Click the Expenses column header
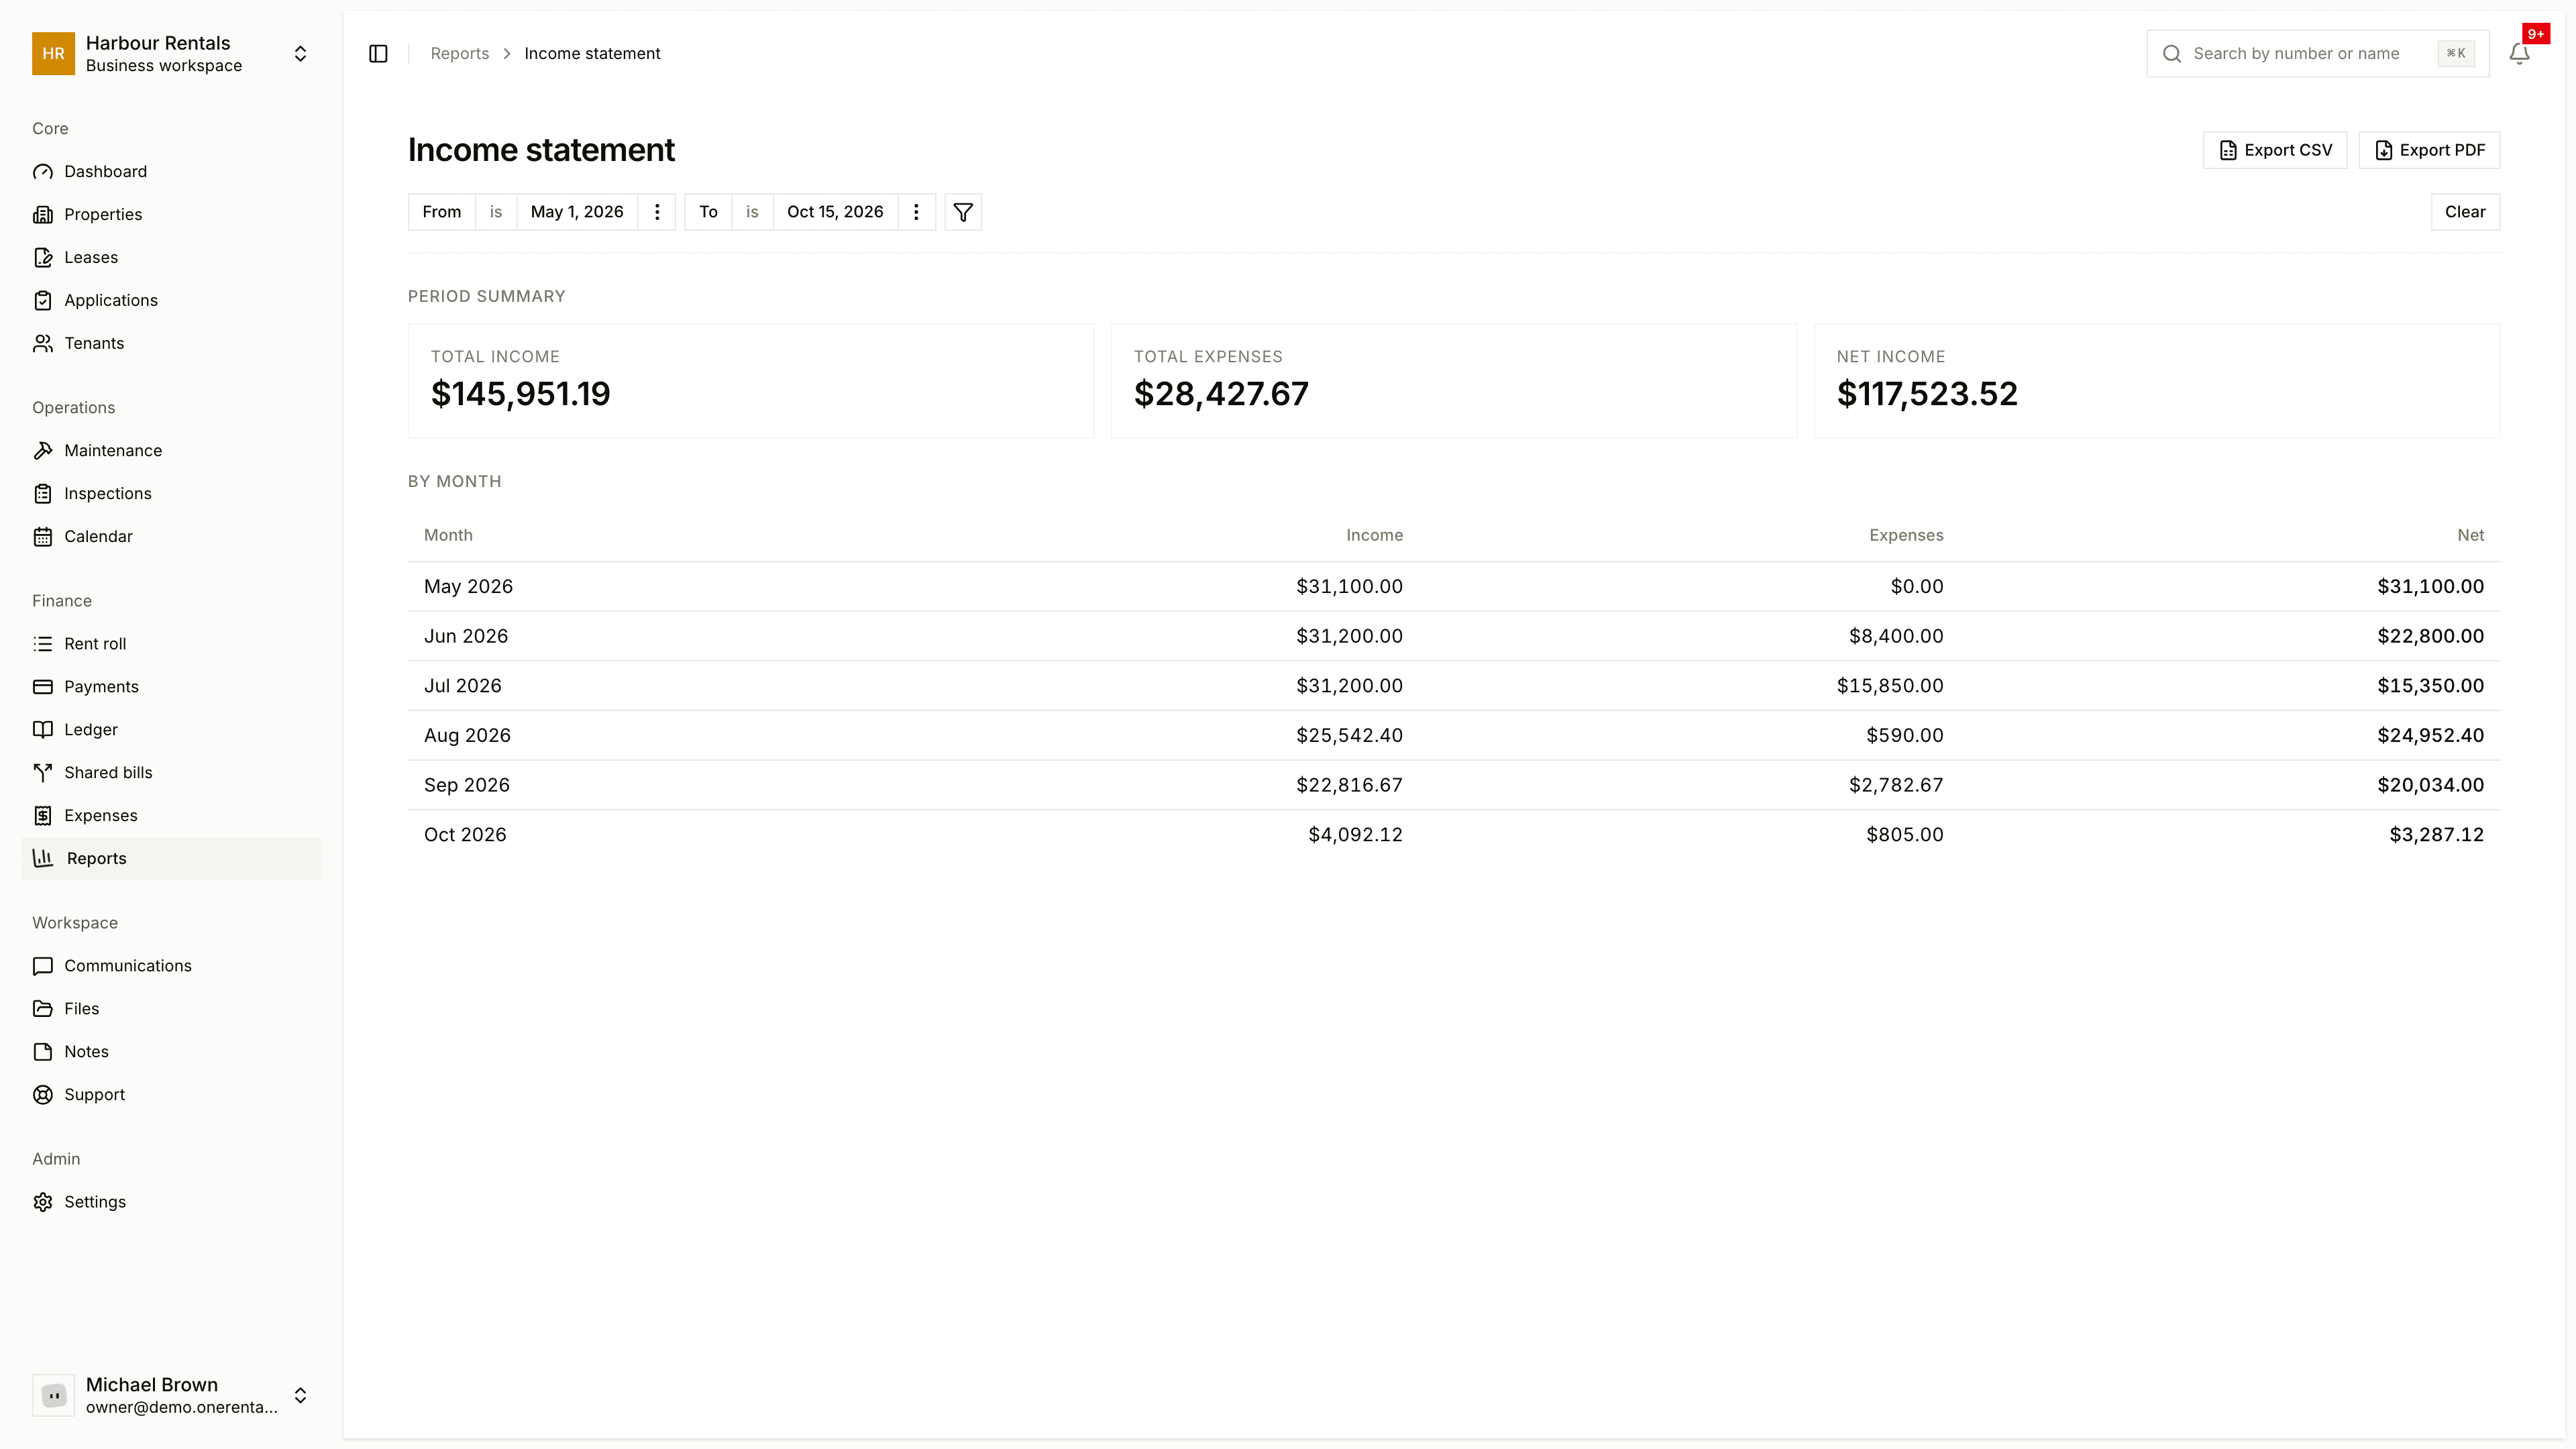2576x1449 pixels. 1906,536
